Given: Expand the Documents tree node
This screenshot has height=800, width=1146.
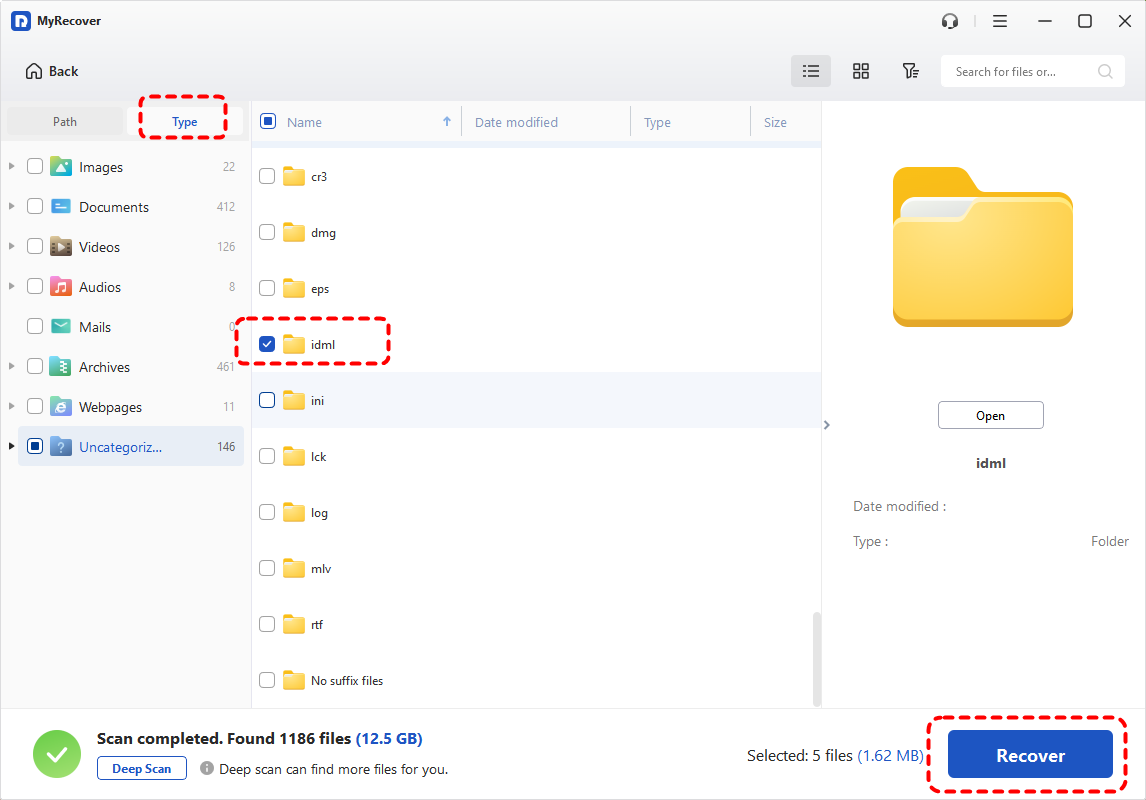Looking at the screenshot, I should click(x=12, y=207).
